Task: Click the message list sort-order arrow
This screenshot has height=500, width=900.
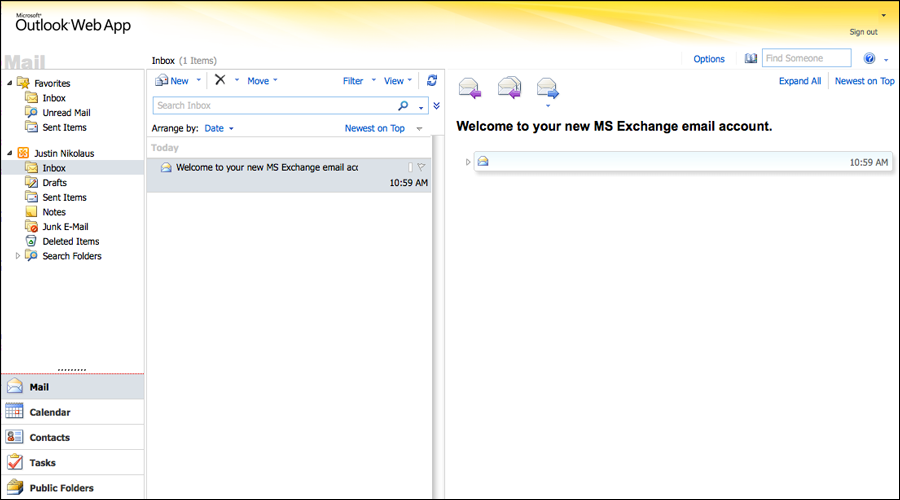Action: 420,129
